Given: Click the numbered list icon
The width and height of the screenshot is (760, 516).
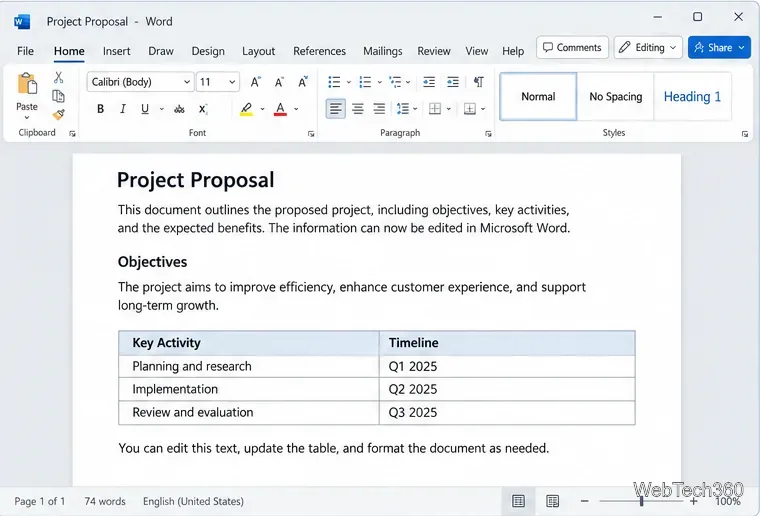Looking at the screenshot, I should pyautogui.click(x=365, y=82).
